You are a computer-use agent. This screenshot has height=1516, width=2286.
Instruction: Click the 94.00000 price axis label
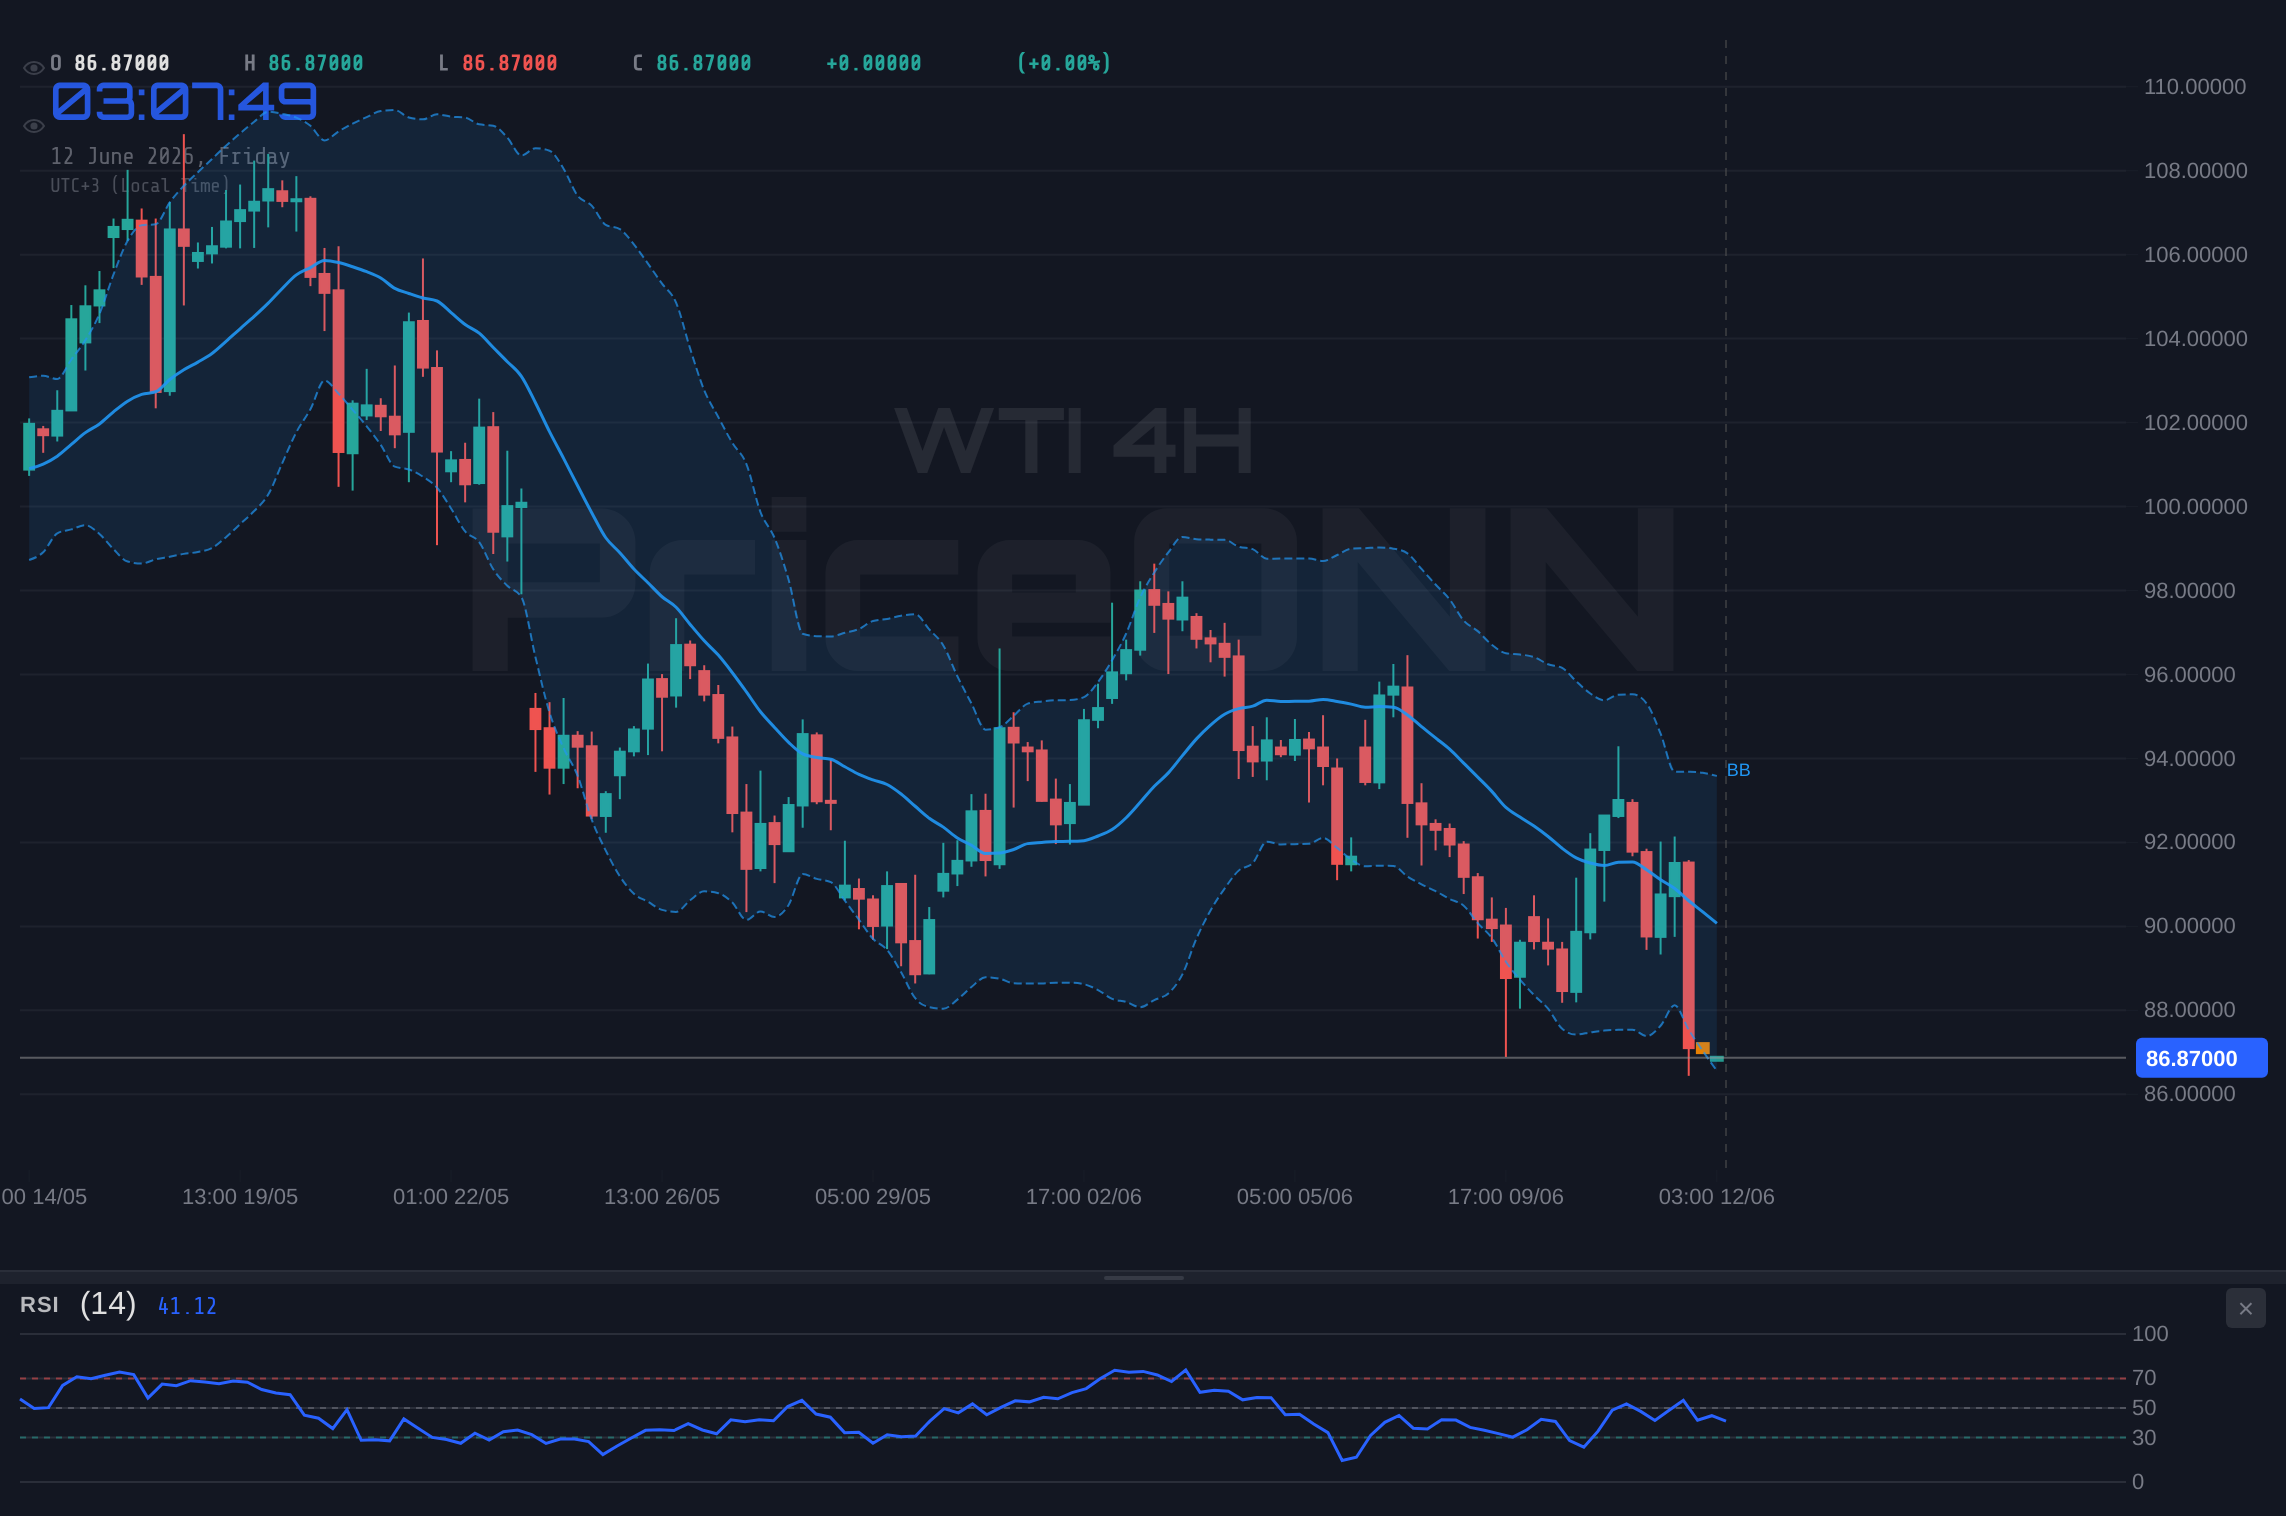pos(2189,759)
